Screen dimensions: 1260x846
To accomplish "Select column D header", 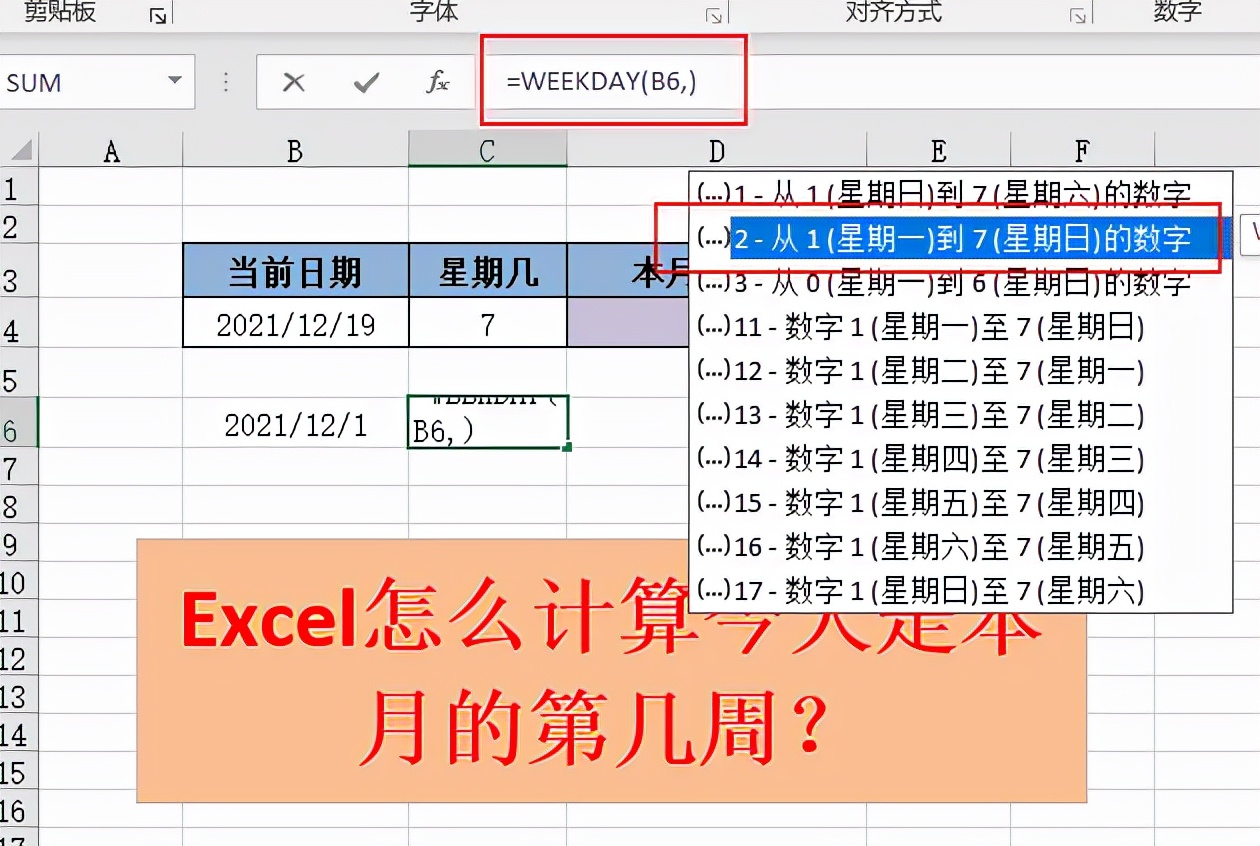I will (716, 151).
